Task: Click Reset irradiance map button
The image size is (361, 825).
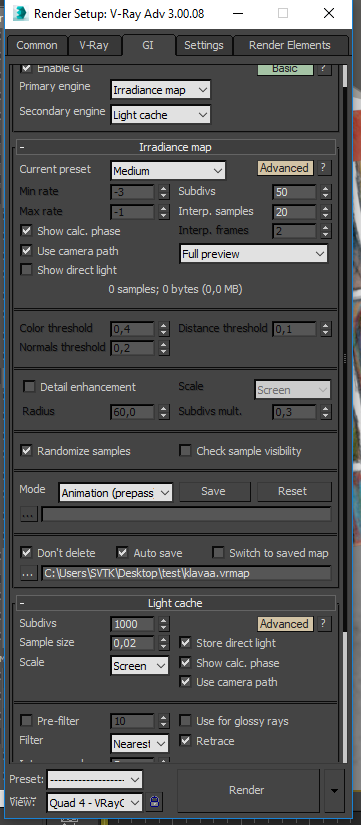Action: 294,491
